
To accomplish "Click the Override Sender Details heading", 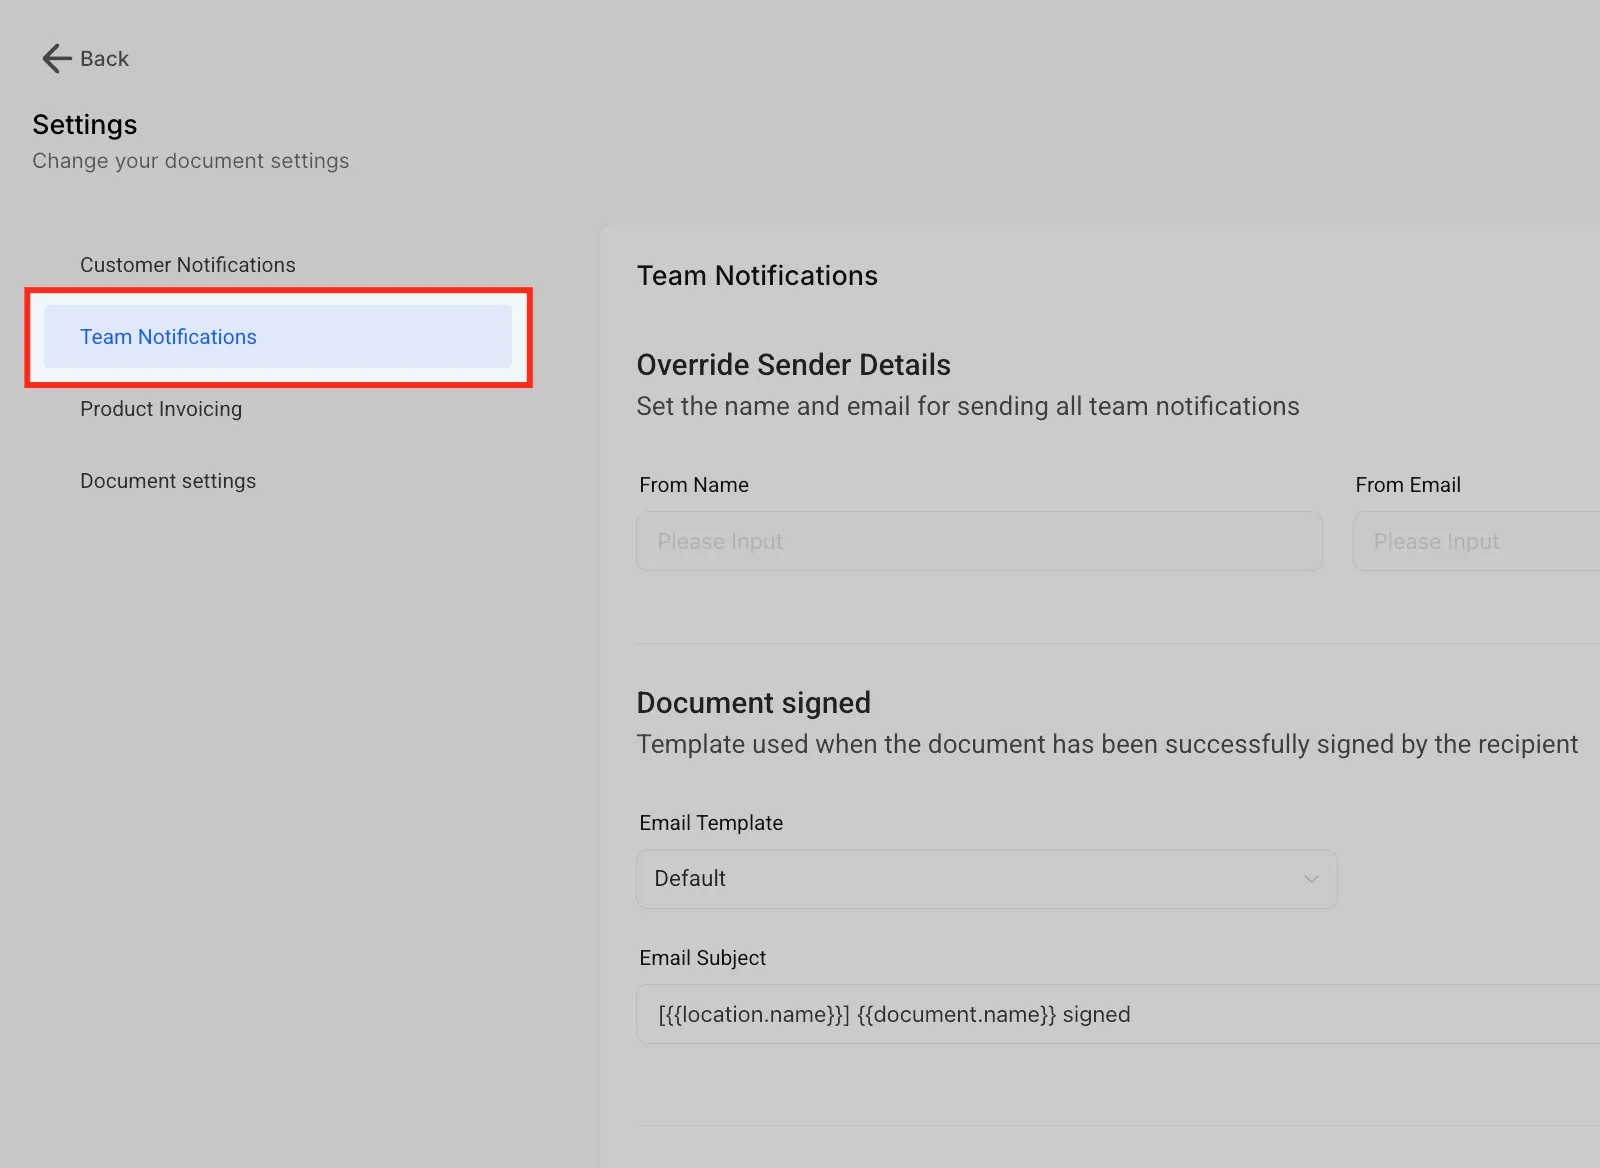I will point(794,365).
